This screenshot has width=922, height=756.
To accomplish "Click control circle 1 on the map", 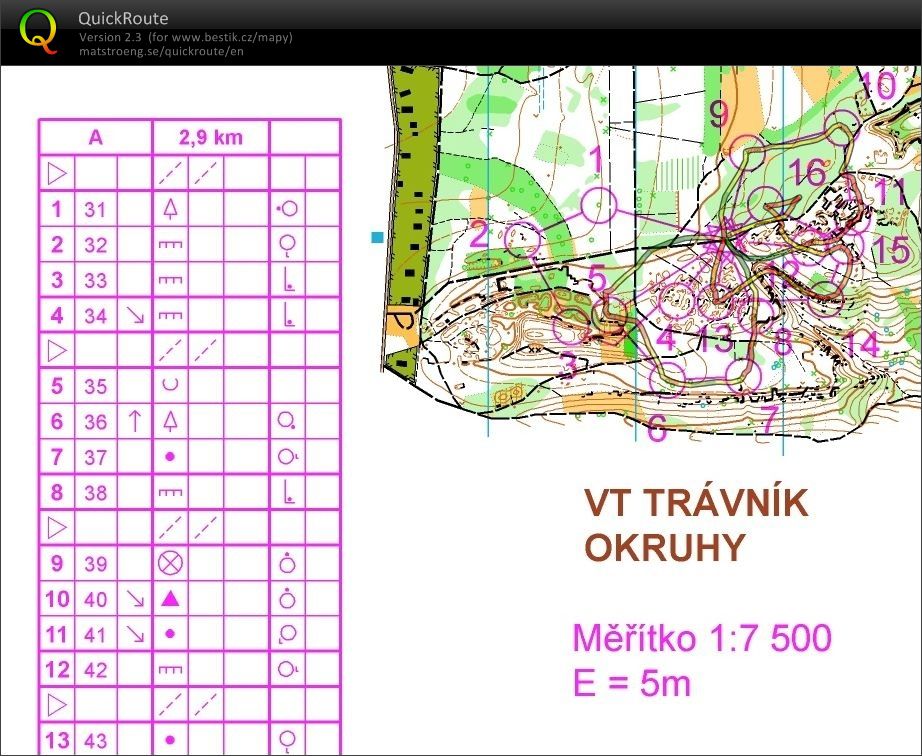I will (599, 205).
